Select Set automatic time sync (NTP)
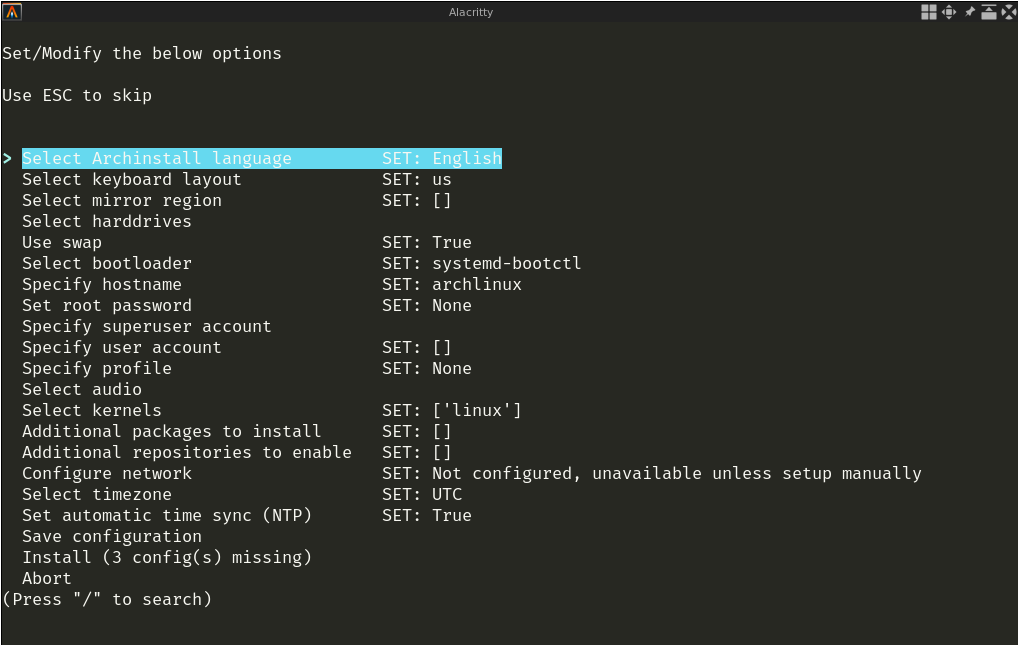1021x648 pixels. (167, 516)
